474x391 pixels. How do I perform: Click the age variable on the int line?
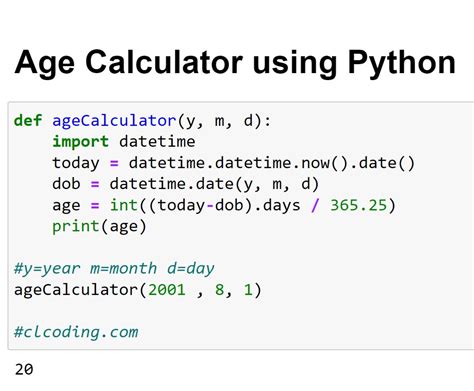click(x=66, y=206)
